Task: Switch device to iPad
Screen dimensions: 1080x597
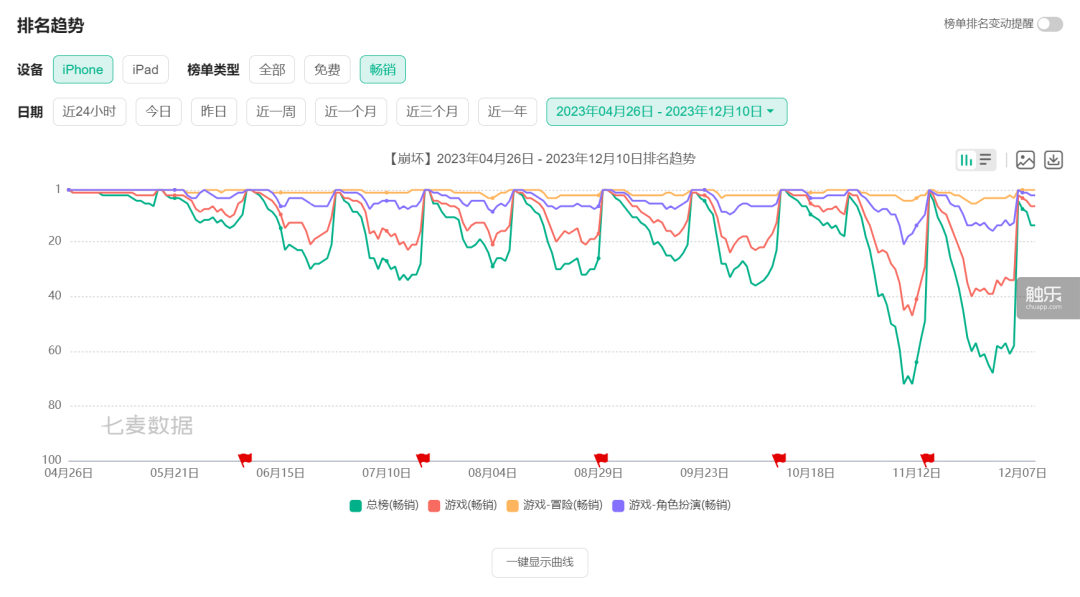Action: pyautogui.click(x=145, y=70)
